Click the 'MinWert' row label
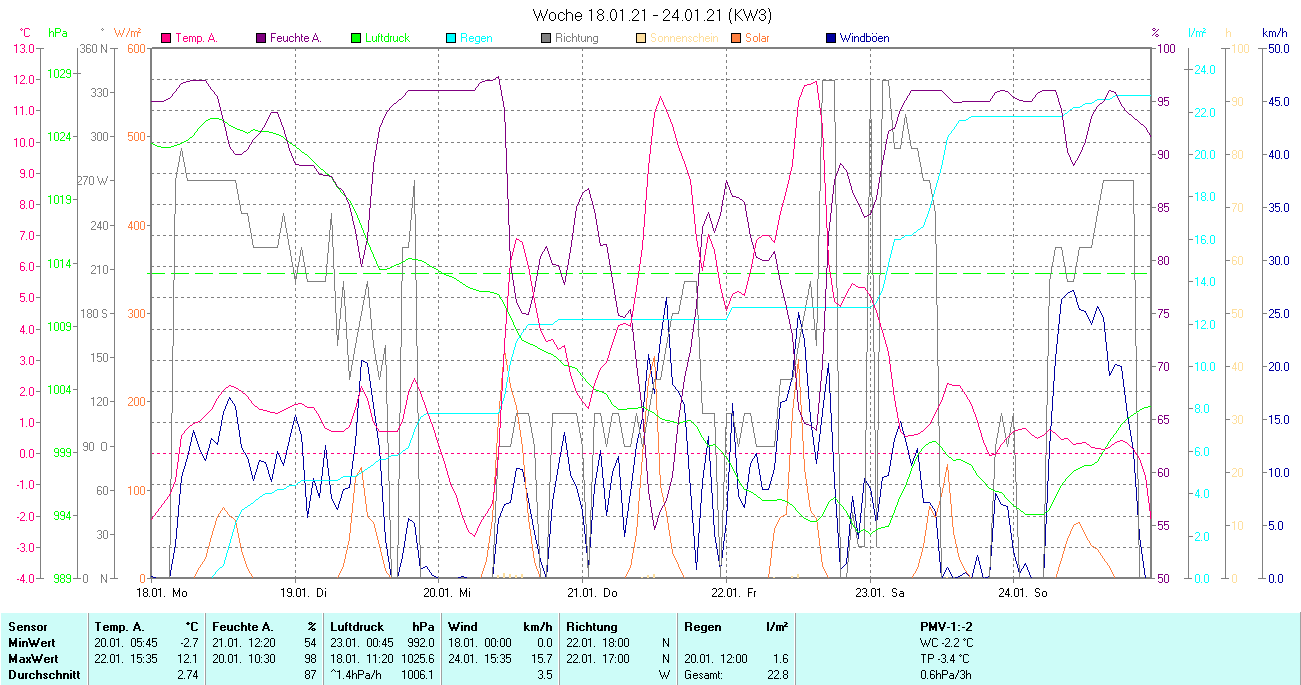Image resolution: width=1301 pixels, height=685 pixels. pyautogui.click(x=32, y=643)
